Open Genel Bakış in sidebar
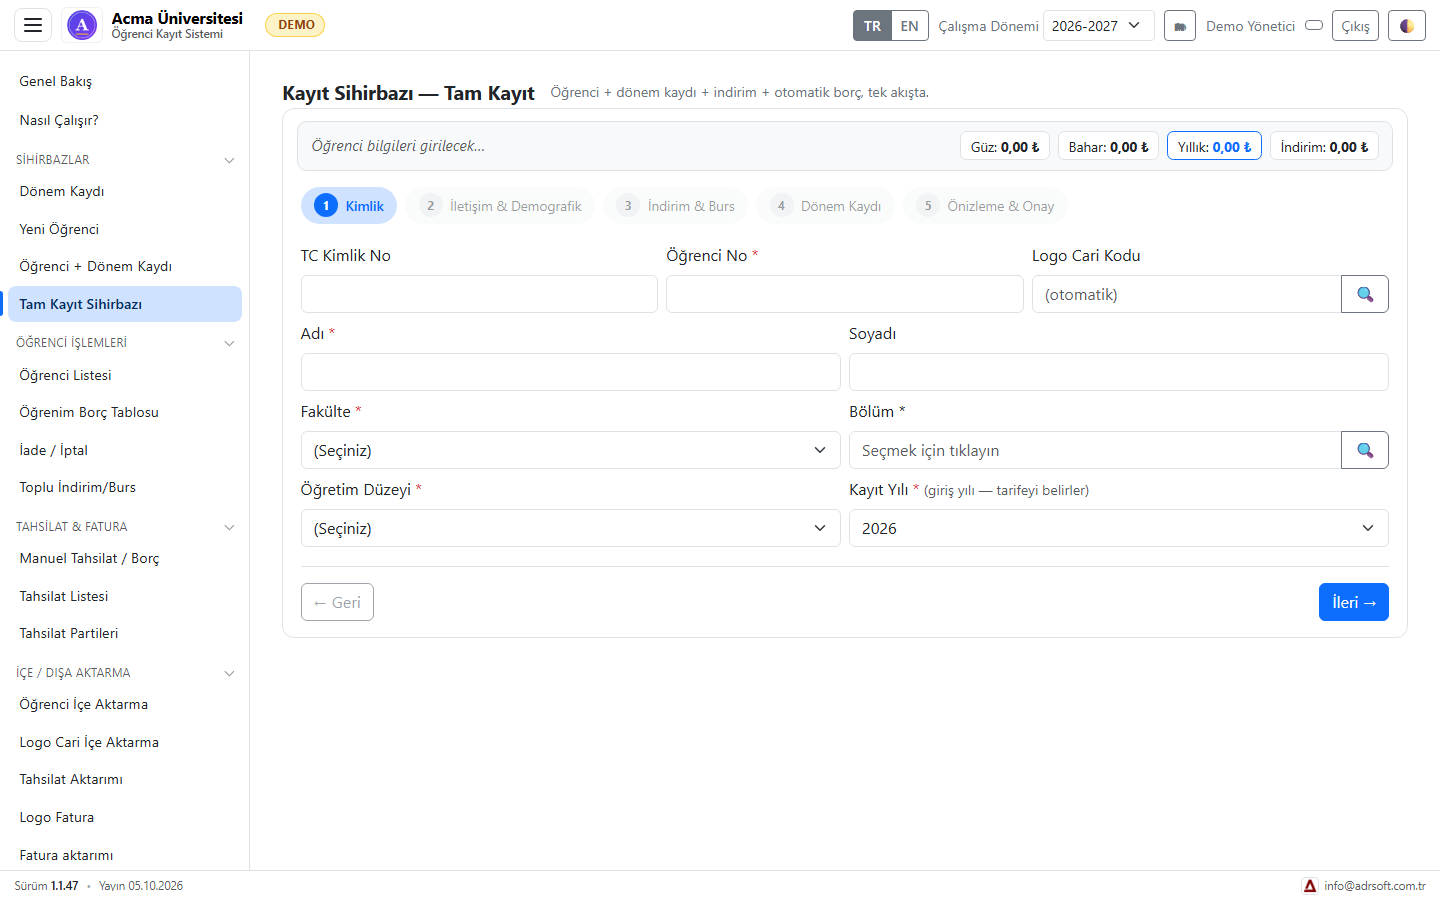The width and height of the screenshot is (1440, 900). [x=125, y=81]
